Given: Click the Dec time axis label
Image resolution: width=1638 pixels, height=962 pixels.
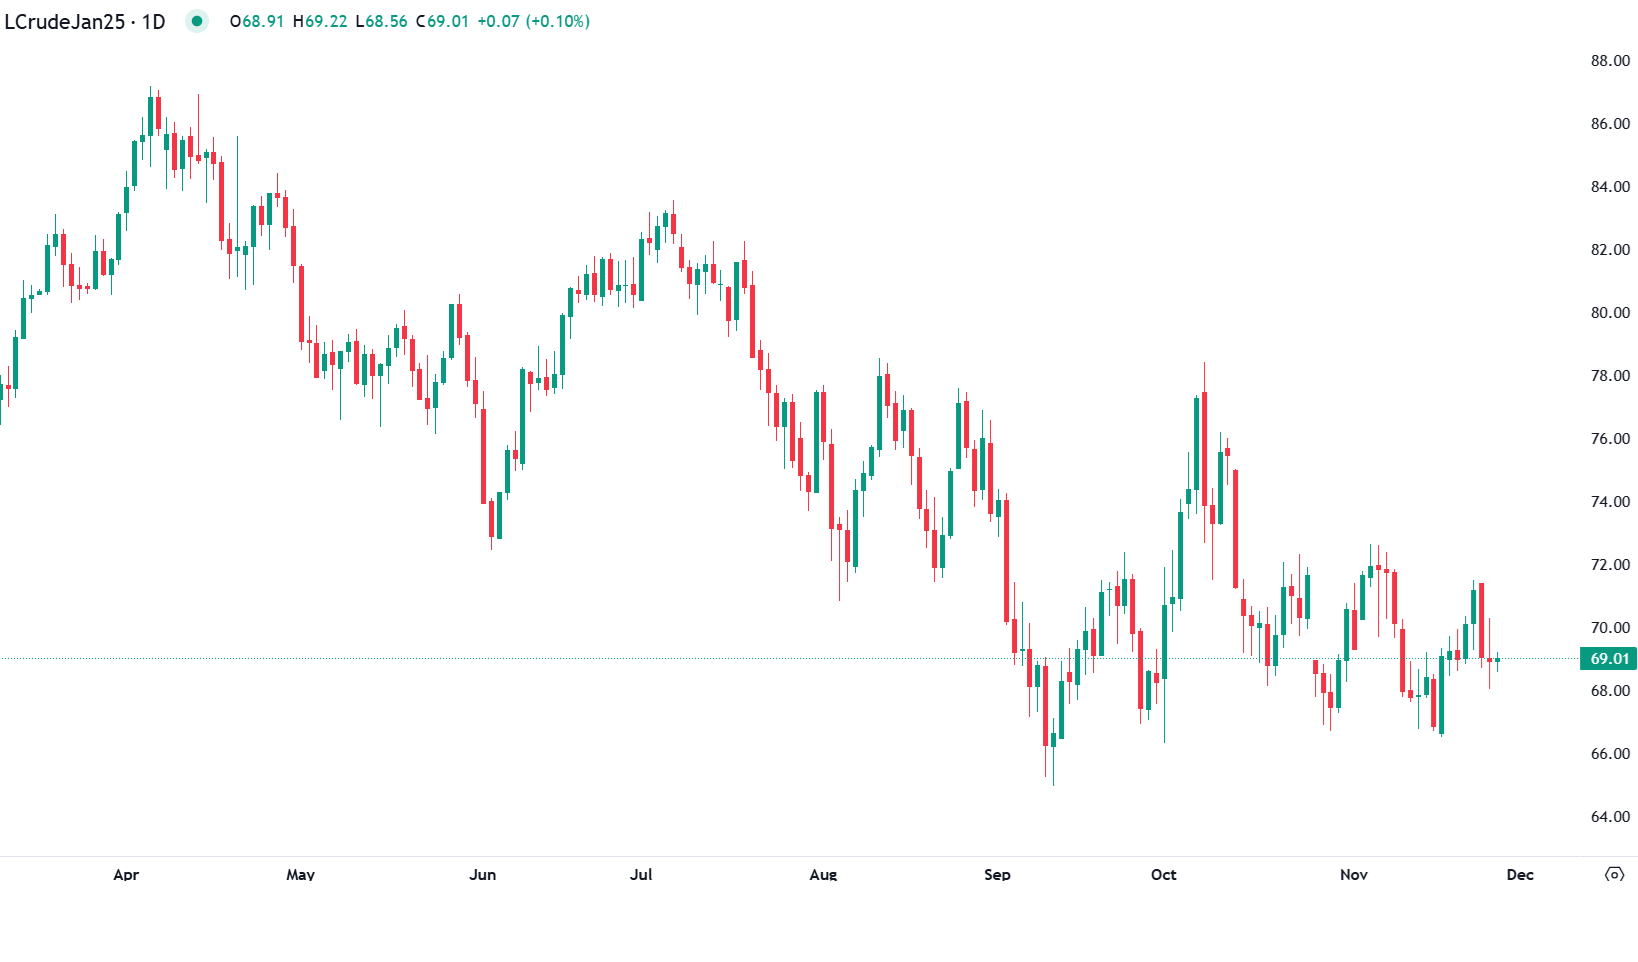Looking at the screenshot, I should pyautogui.click(x=1519, y=874).
